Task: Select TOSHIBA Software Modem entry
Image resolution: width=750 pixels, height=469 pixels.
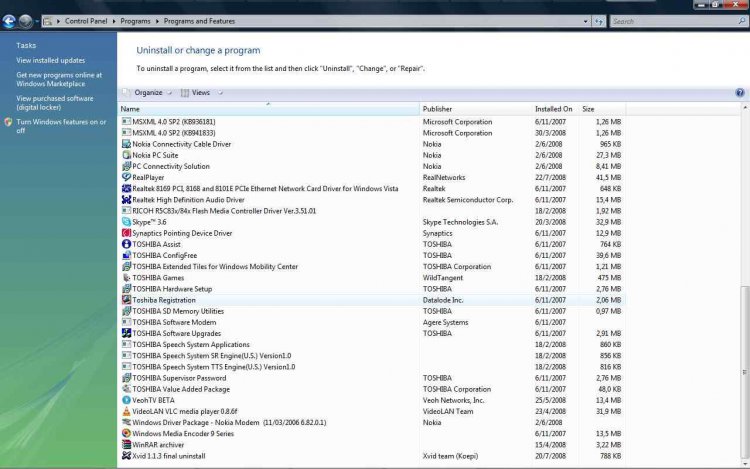Action: [x=372, y=322]
